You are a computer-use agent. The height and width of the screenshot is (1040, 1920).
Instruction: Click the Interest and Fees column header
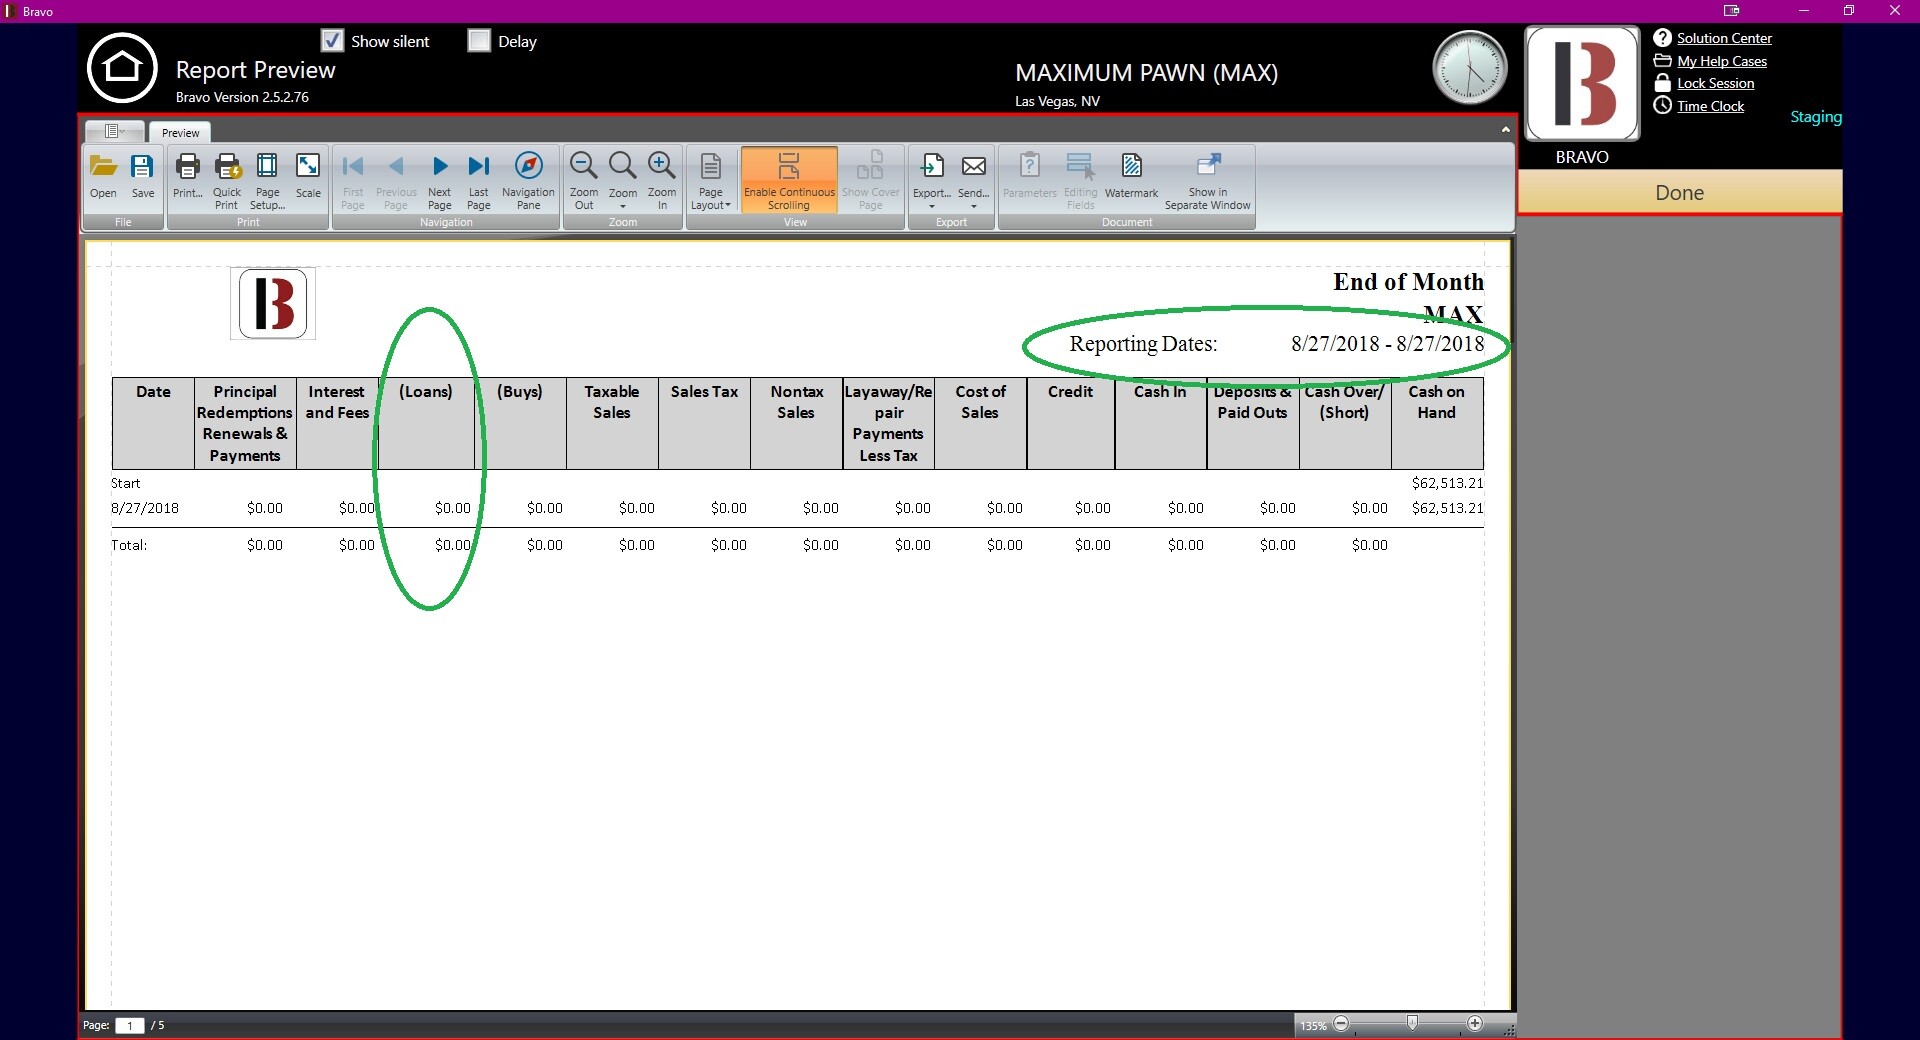[337, 423]
